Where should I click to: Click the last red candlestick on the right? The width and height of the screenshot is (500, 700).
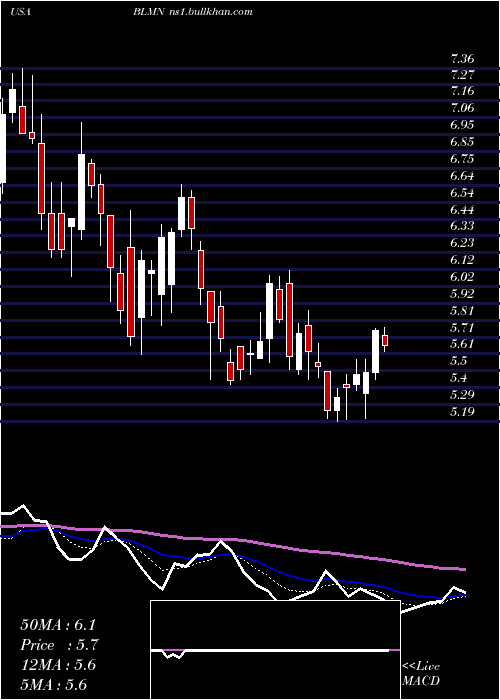click(x=385, y=340)
